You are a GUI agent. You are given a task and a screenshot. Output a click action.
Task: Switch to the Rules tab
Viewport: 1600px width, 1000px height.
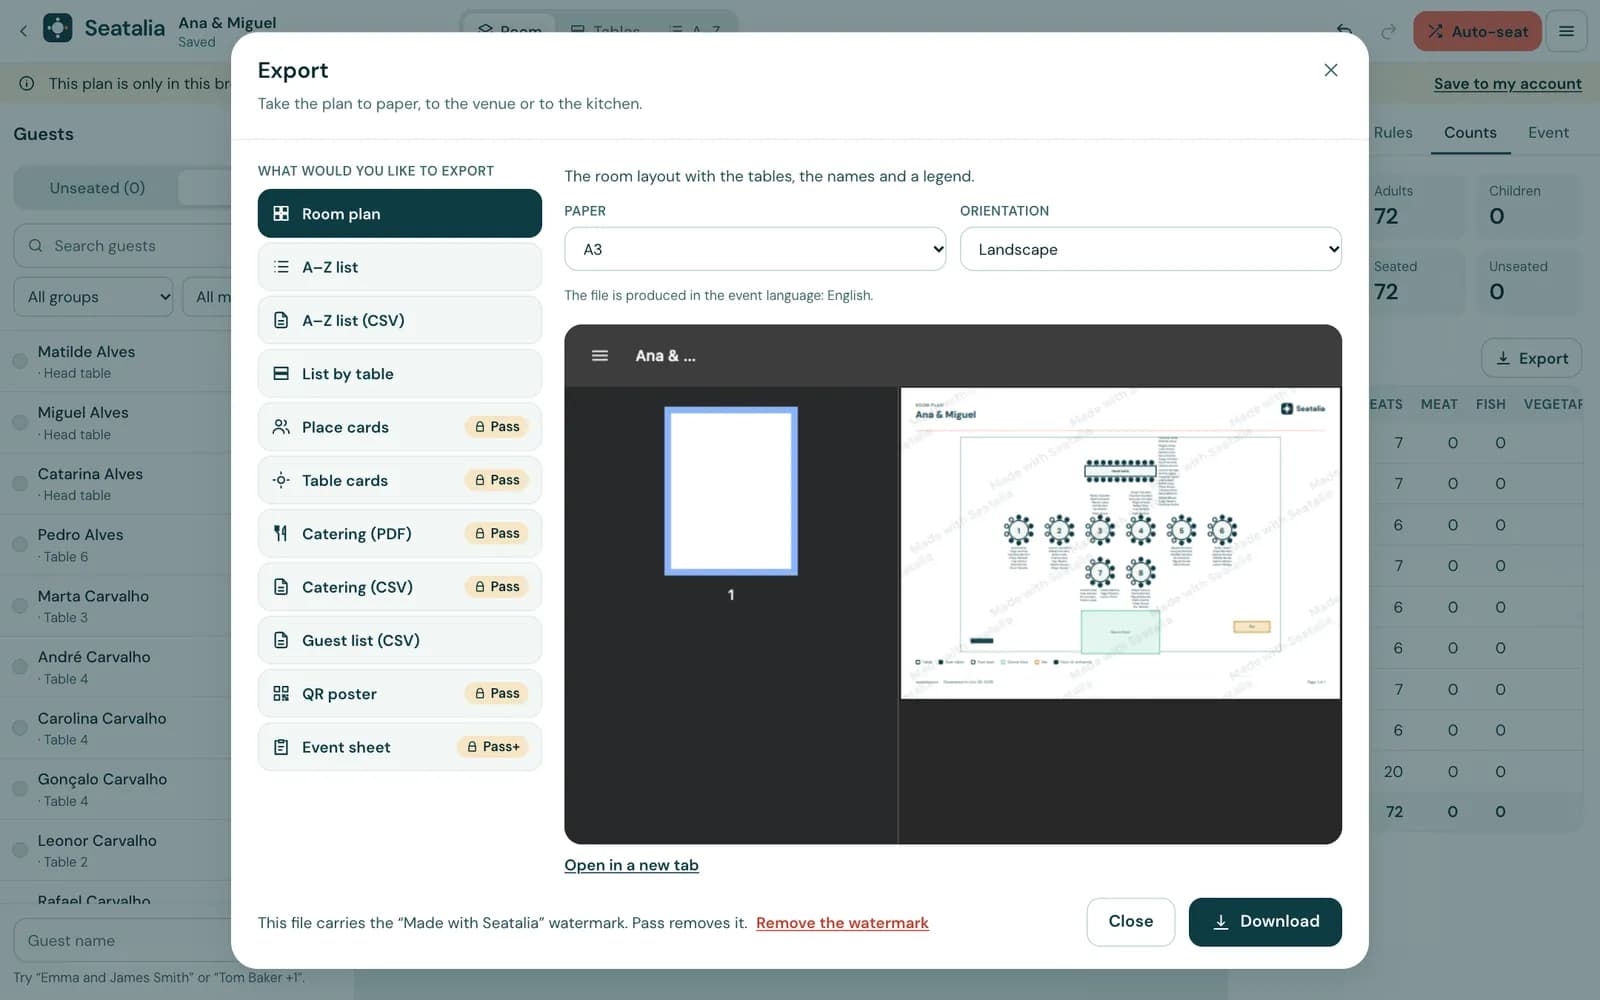pos(1393,133)
